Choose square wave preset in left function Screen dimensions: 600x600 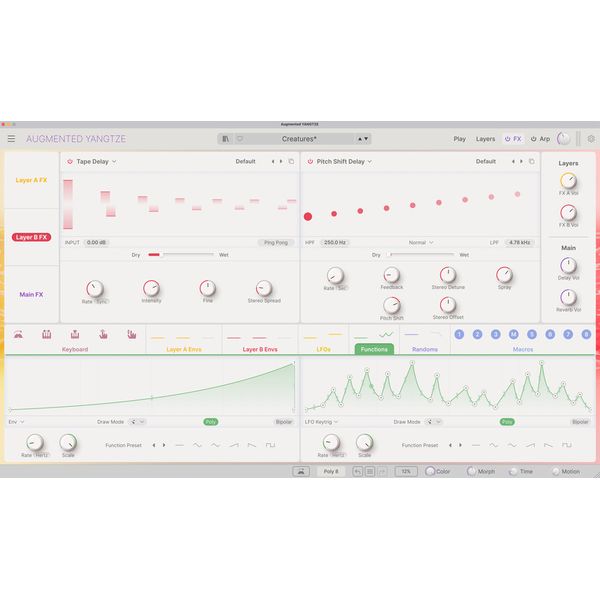(x=270, y=445)
